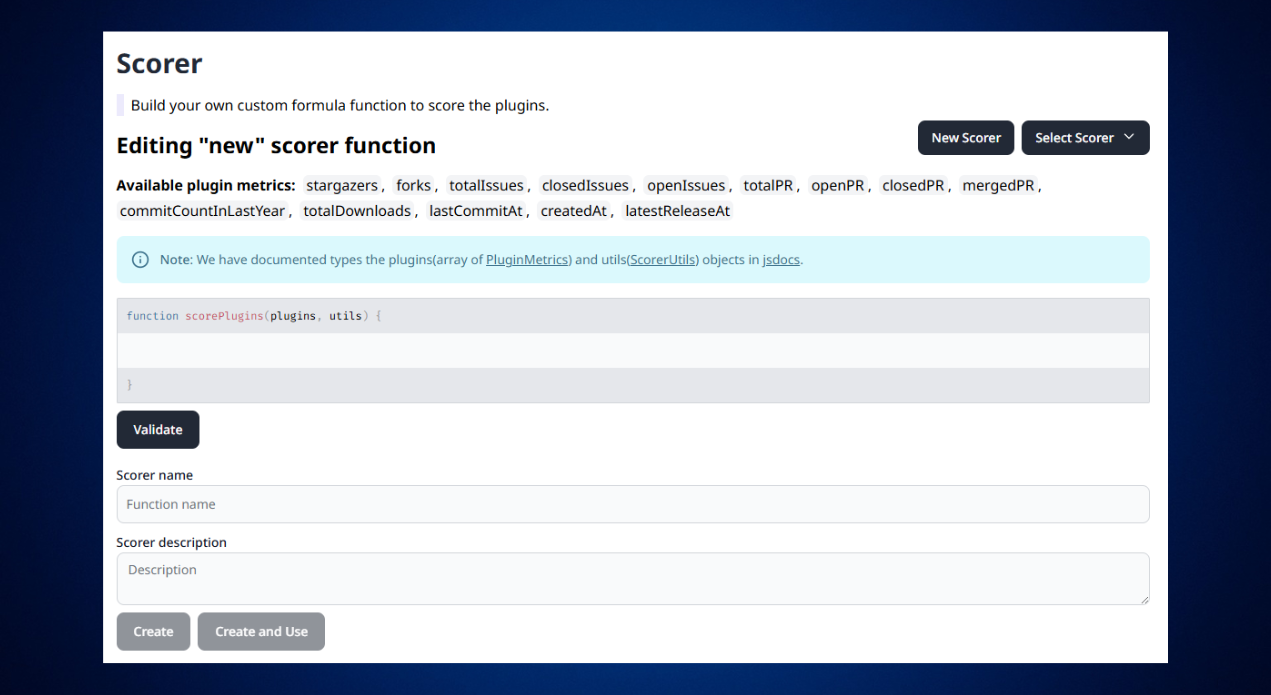Open the ScorerUtils documentation link

[x=663, y=259]
